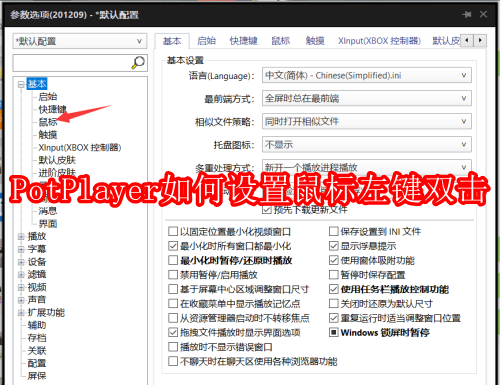Toggle Windows 锁屏时暂停 checkbox
The image size is (500, 385).
pyautogui.click(x=334, y=332)
